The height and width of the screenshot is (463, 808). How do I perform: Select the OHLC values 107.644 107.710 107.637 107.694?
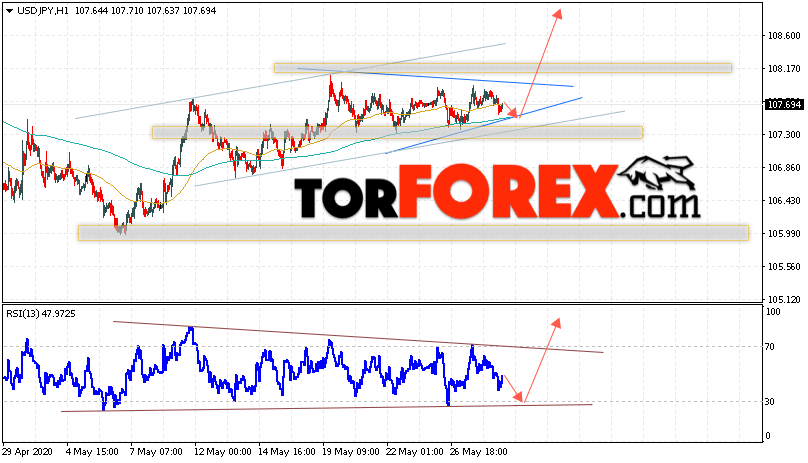coord(145,11)
